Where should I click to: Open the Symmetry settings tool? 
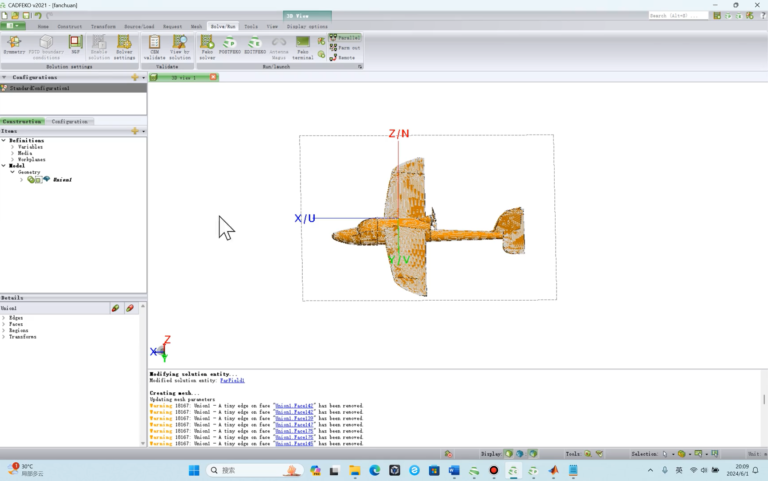coord(14,45)
